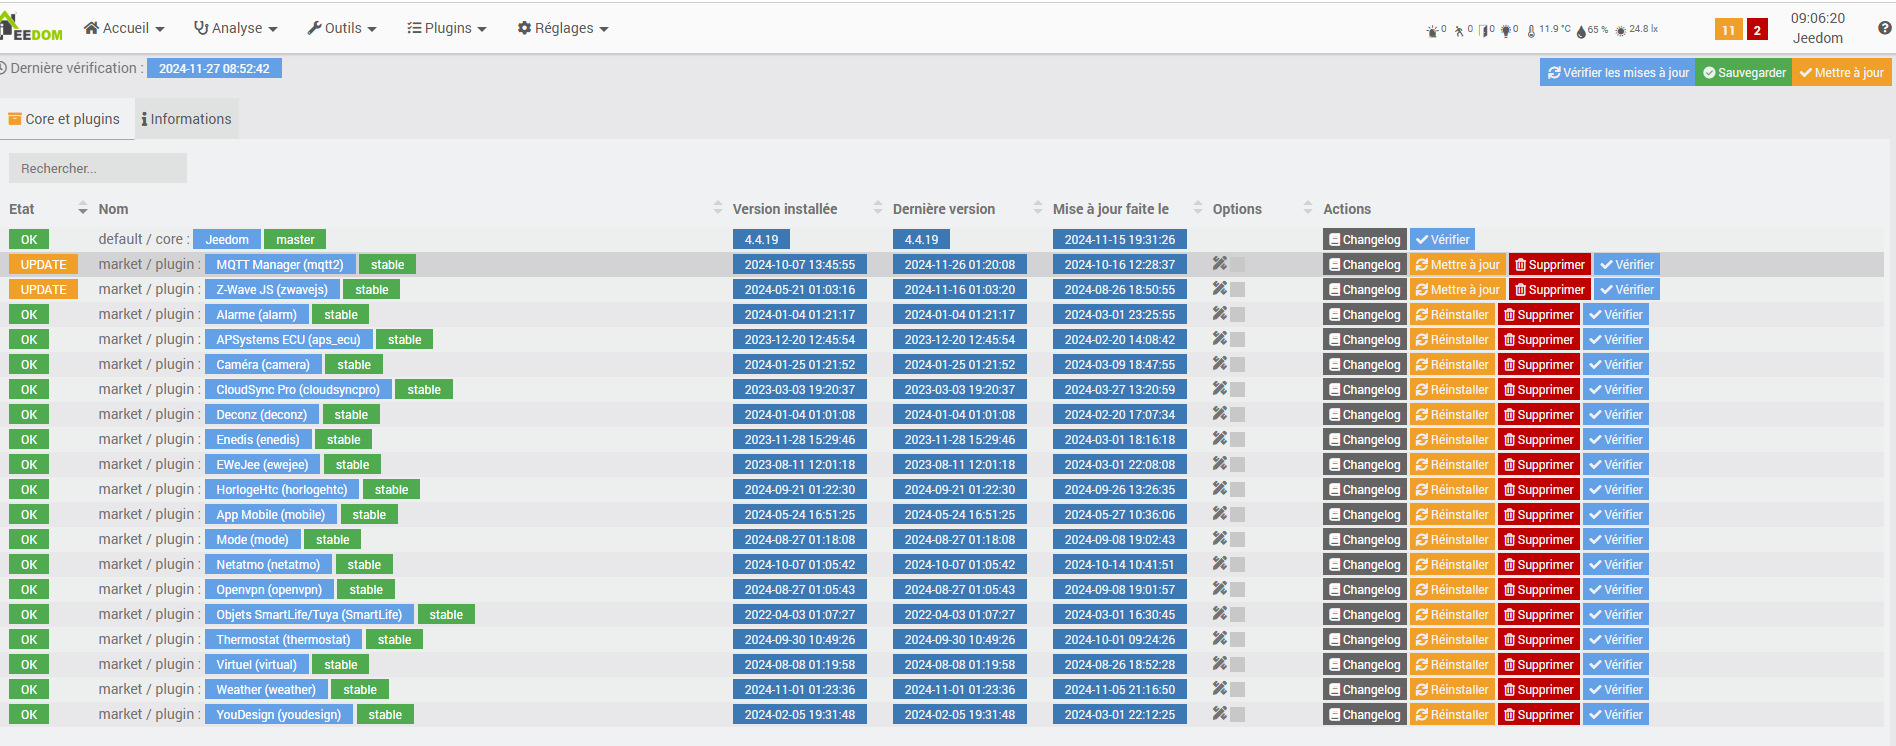1896x746 pixels.
Task: Toggle the options checkbox for Objets SmartLife/Tuya
Action: [1238, 615]
